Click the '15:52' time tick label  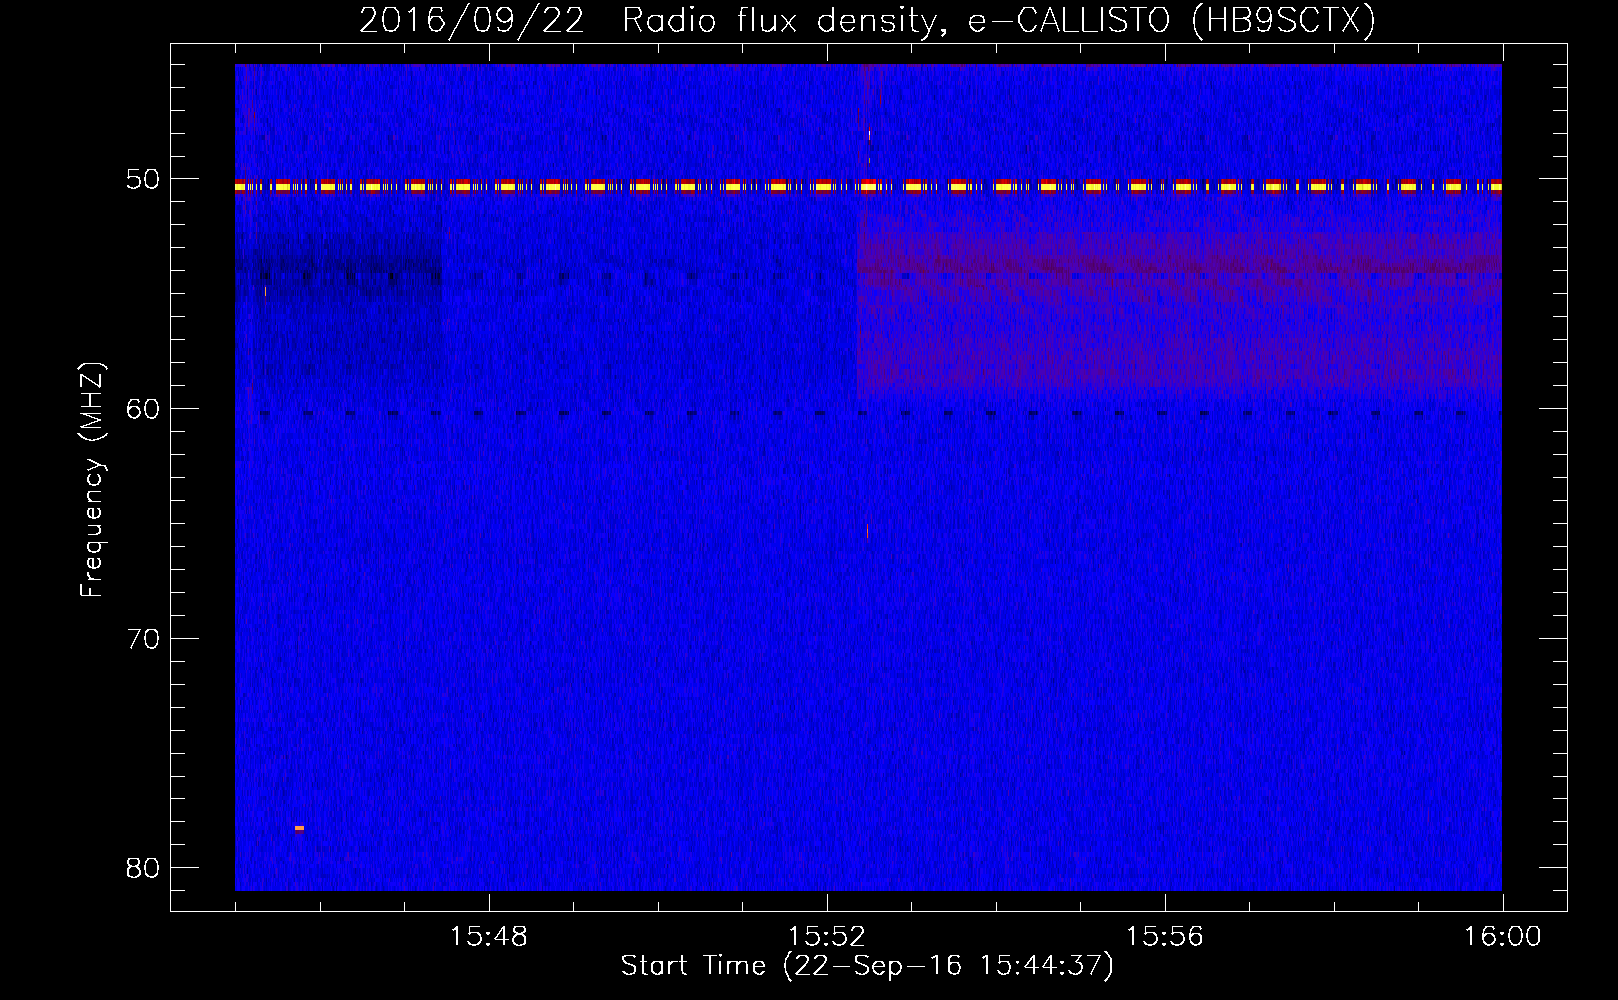826,937
